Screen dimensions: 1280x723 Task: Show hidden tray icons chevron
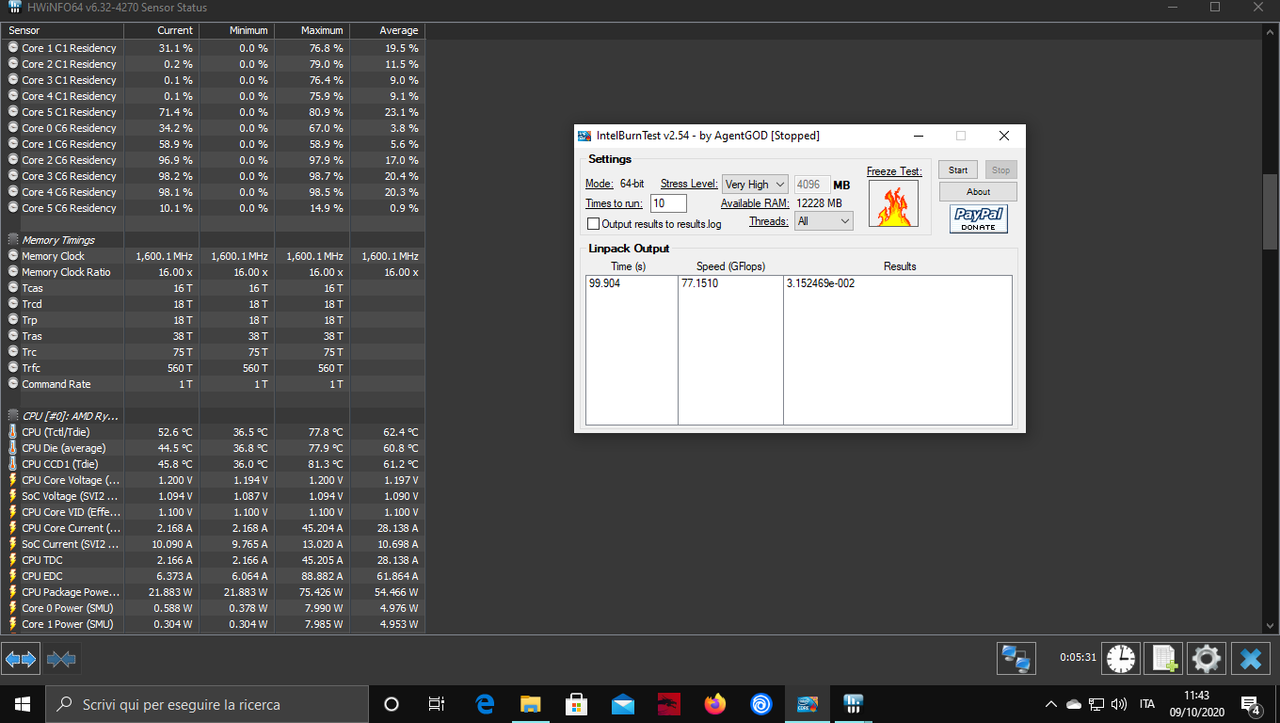tap(1051, 704)
